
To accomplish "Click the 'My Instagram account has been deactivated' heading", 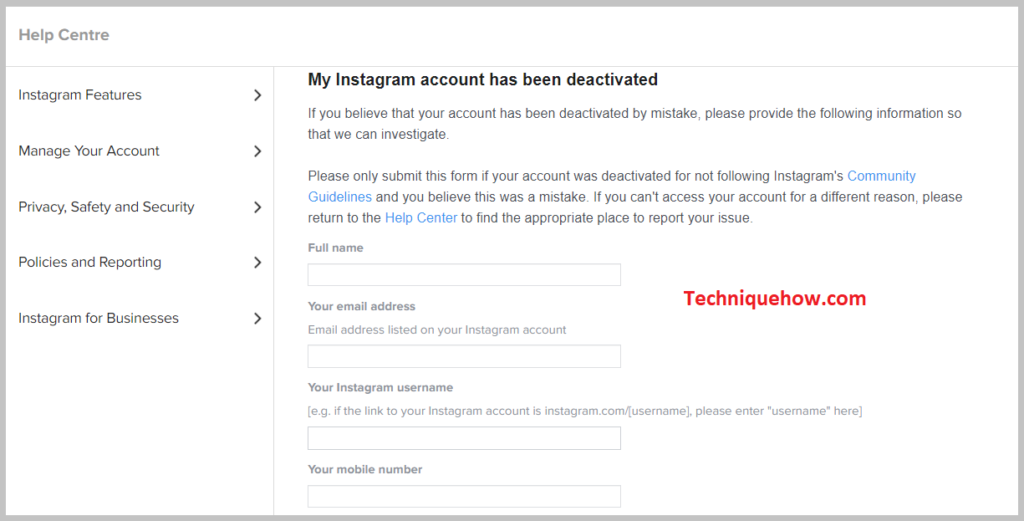I will coord(483,80).
